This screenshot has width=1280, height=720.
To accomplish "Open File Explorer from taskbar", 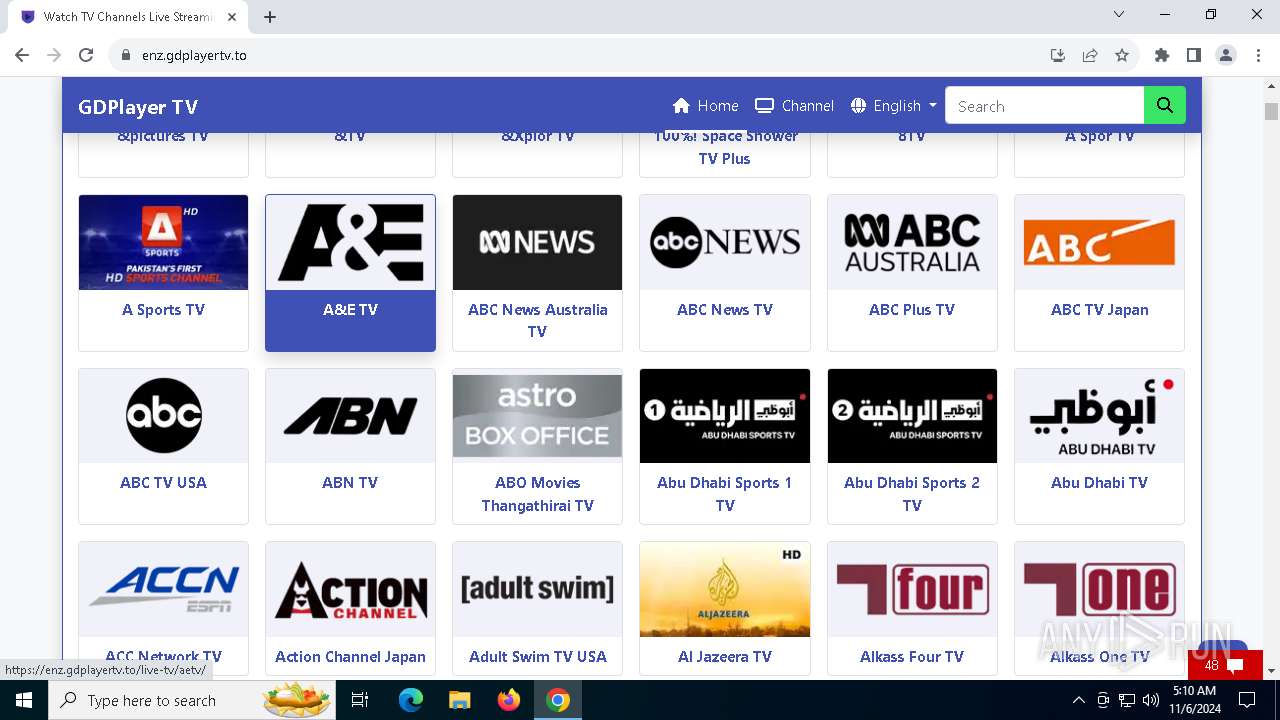I will click(459, 700).
